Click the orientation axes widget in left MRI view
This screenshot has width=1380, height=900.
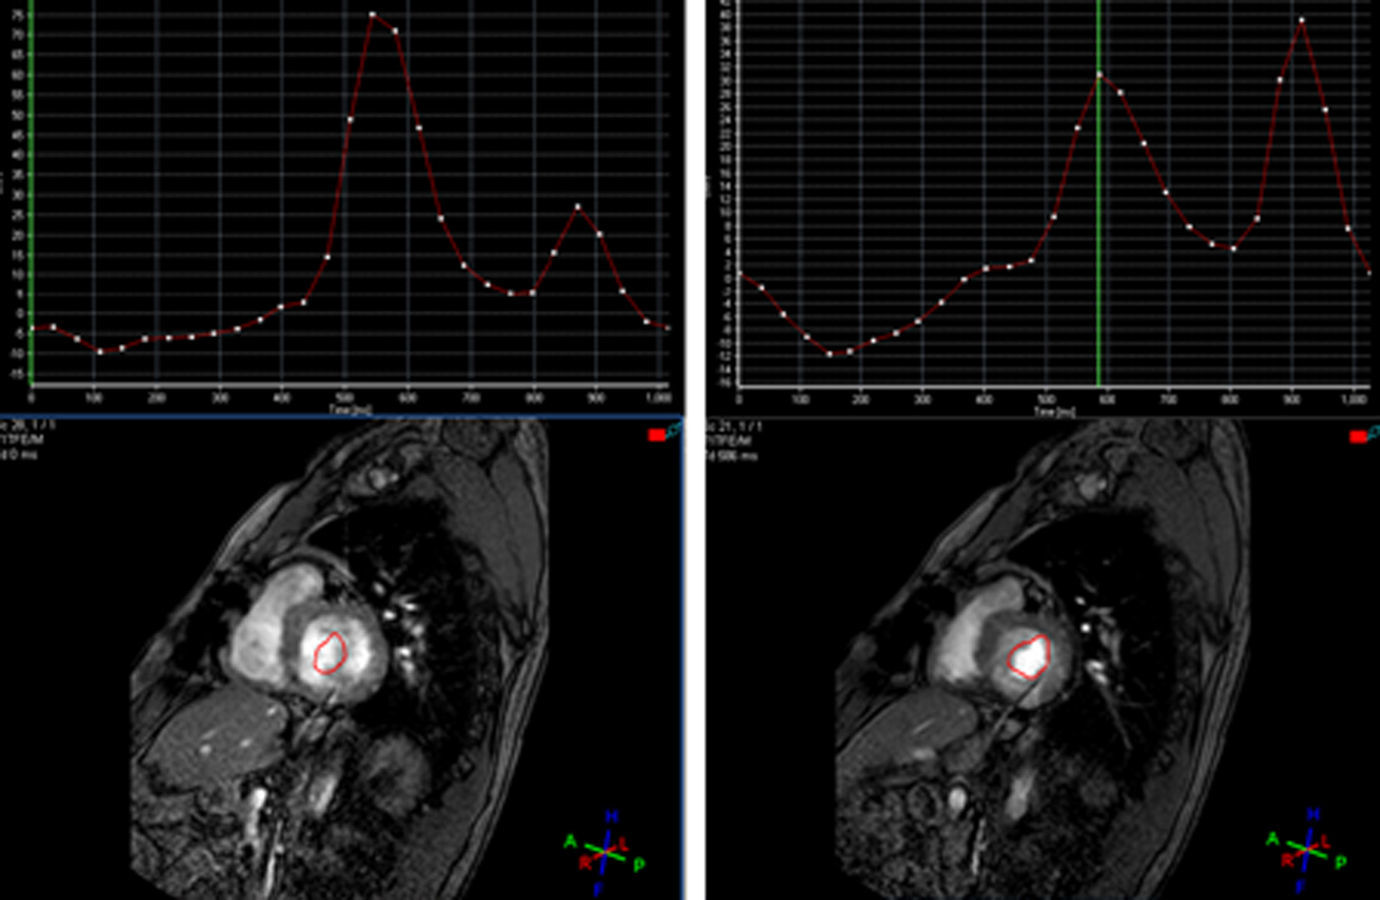(604, 852)
